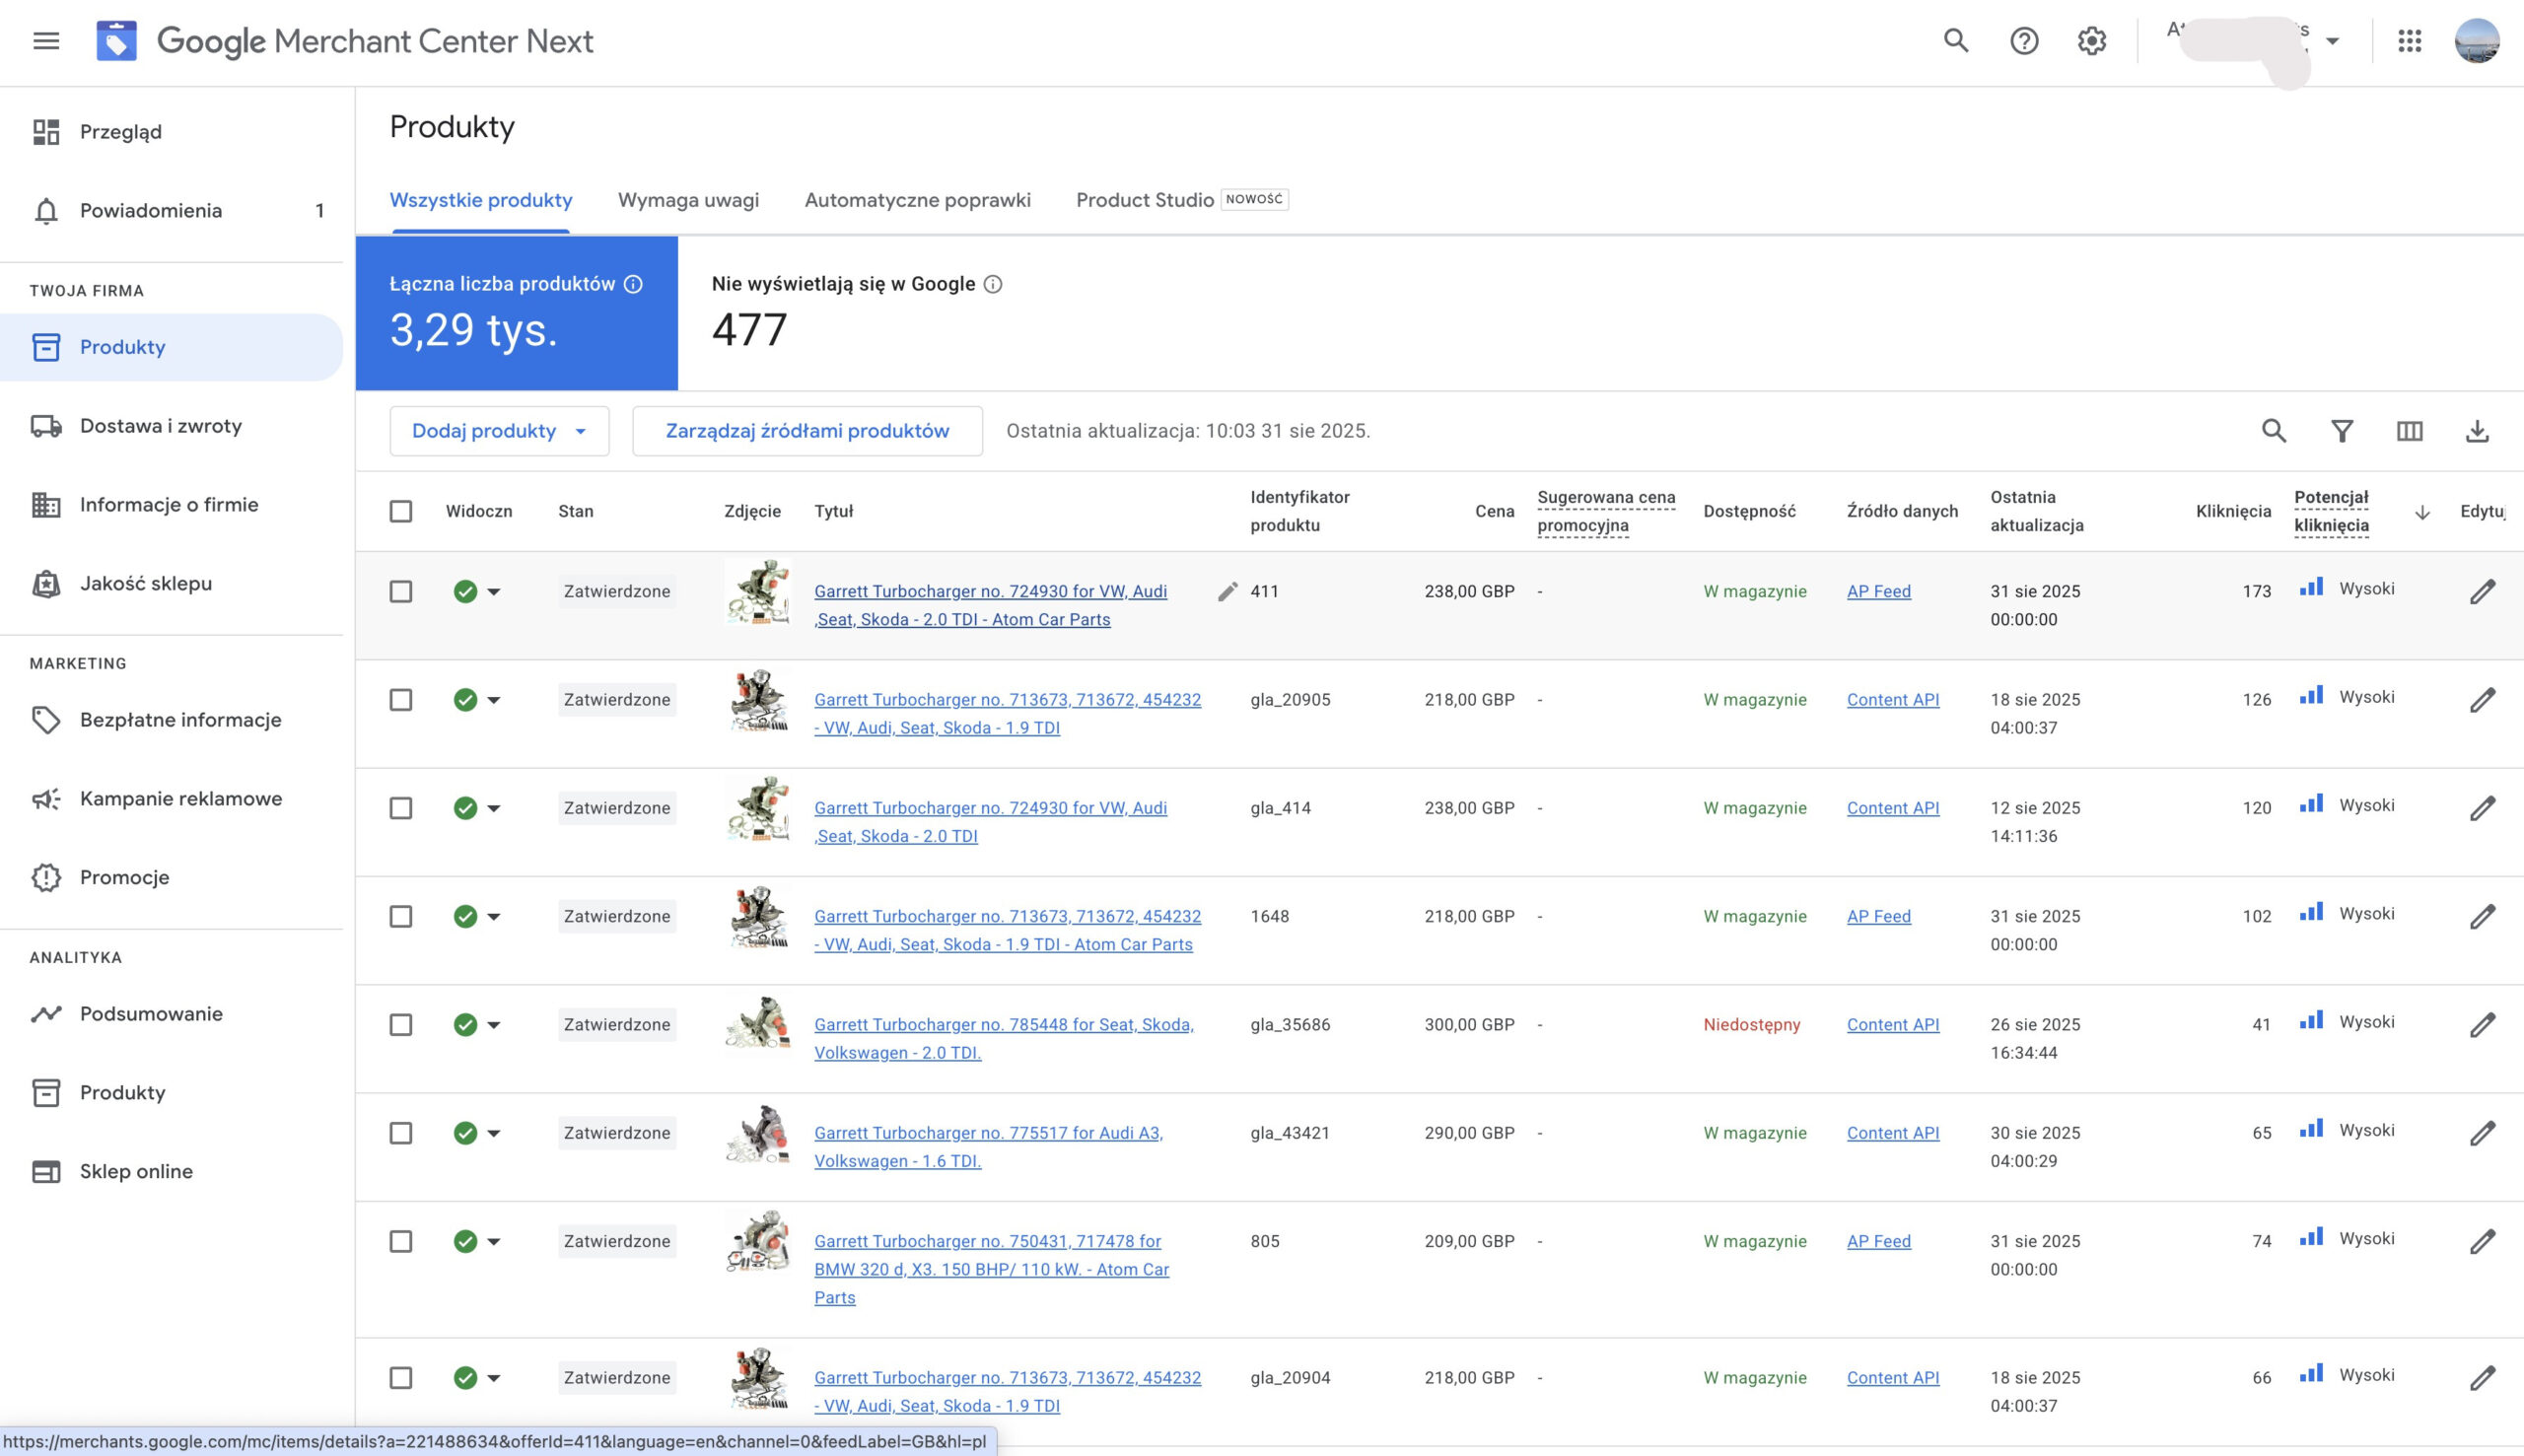Image resolution: width=2524 pixels, height=1456 pixels.
Task: Open Sklep online in sidebar
Action: click(171, 1171)
